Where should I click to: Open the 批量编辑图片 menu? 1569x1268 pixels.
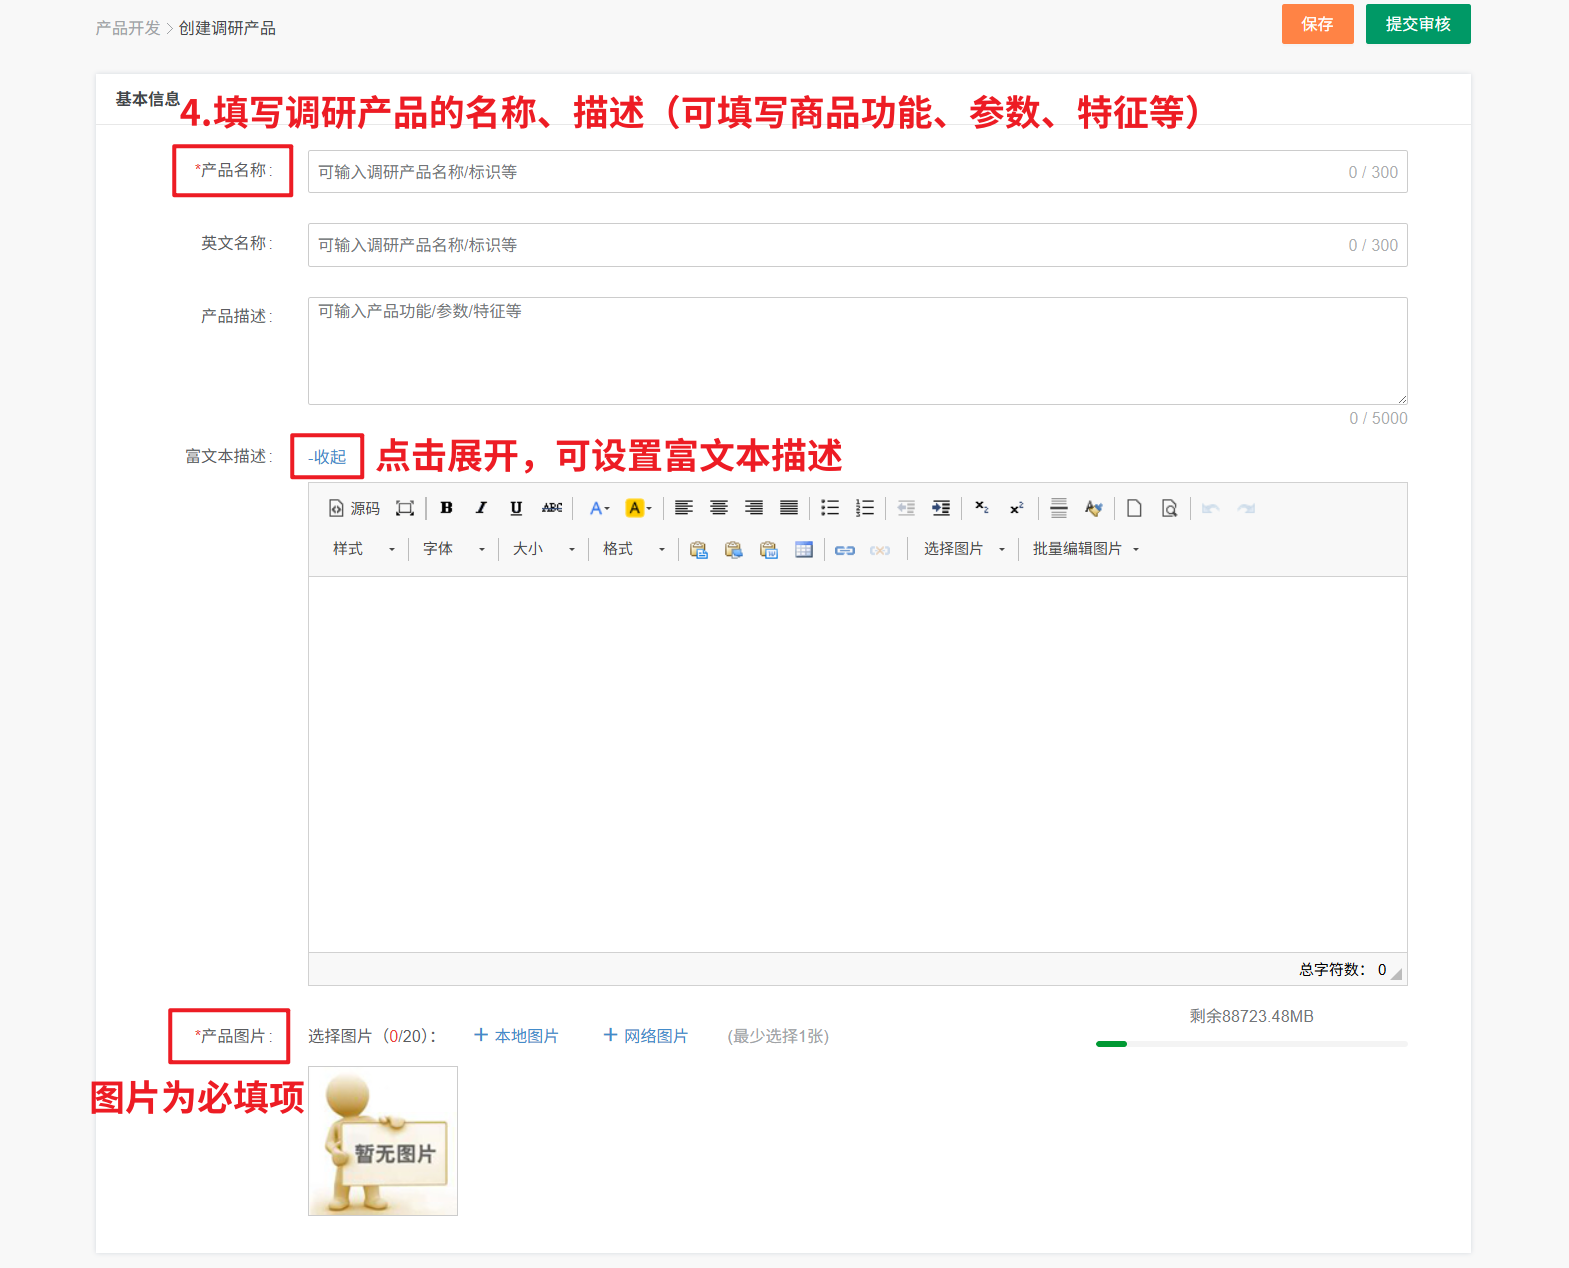(1085, 549)
